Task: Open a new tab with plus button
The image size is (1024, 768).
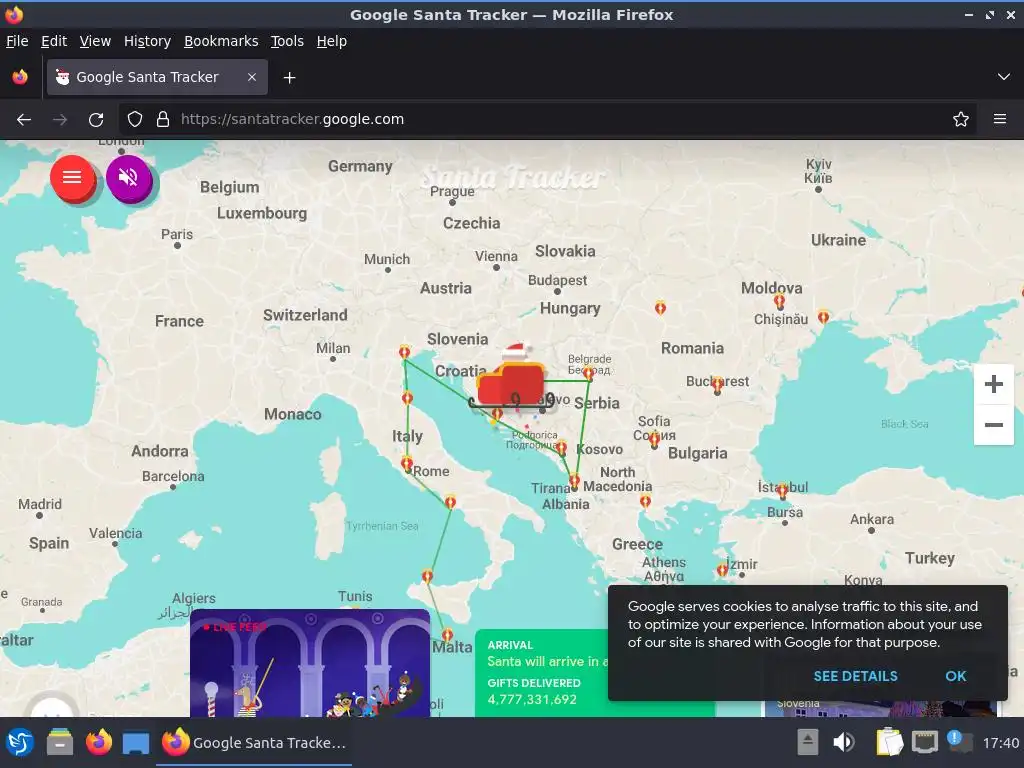Action: (289, 78)
